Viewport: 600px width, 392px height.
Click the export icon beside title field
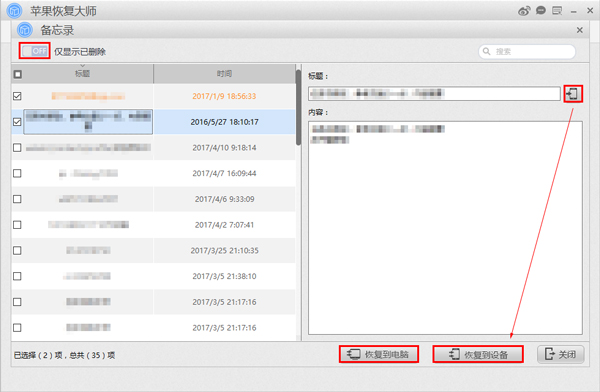click(x=573, y=94)
